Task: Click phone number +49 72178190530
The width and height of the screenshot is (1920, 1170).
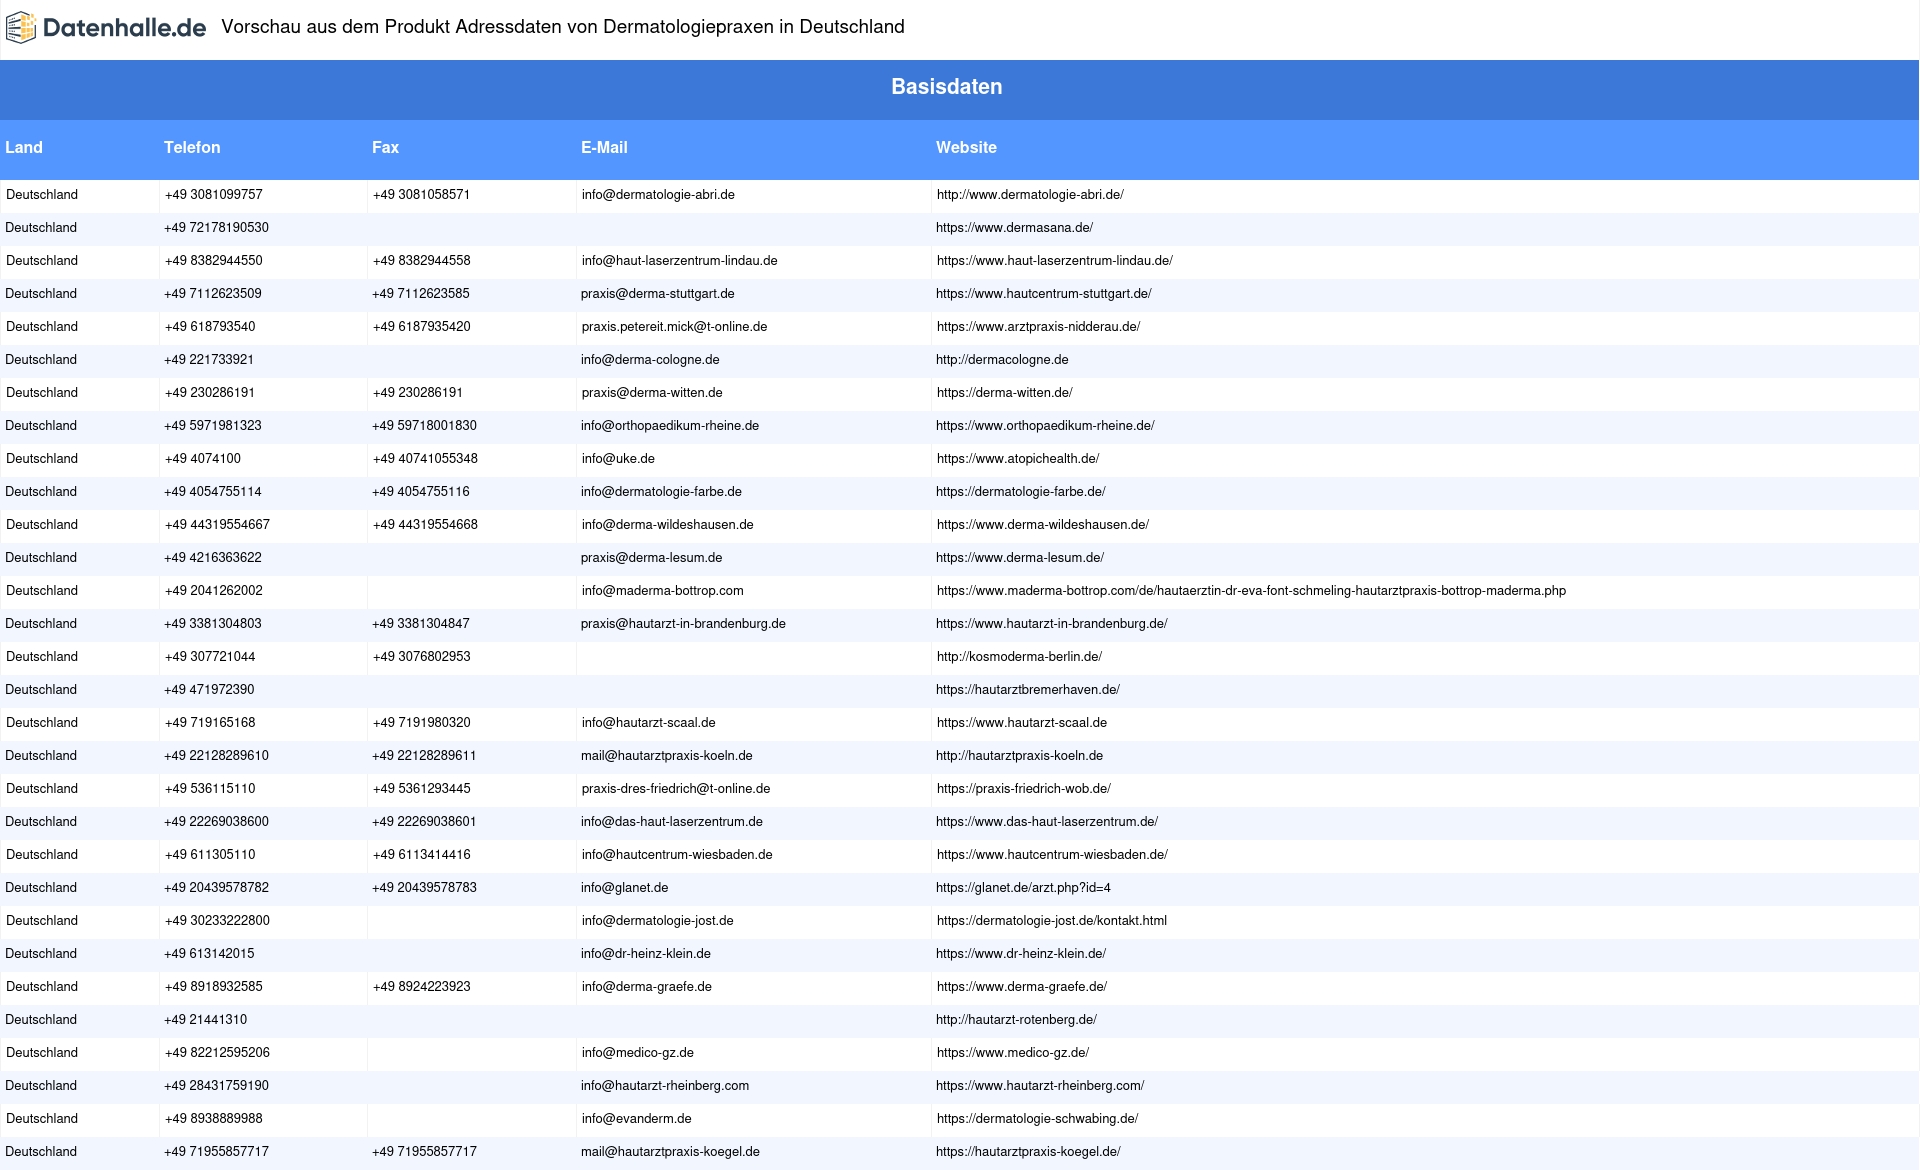Action: coord(216,228)
